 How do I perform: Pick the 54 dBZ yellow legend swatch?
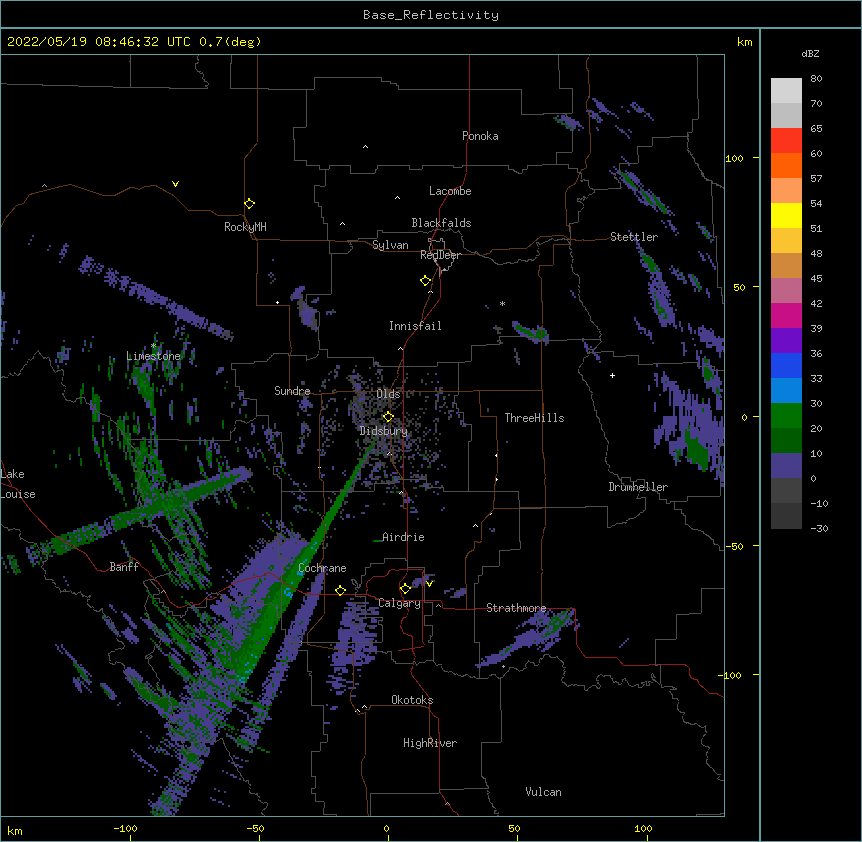point(786,215)
